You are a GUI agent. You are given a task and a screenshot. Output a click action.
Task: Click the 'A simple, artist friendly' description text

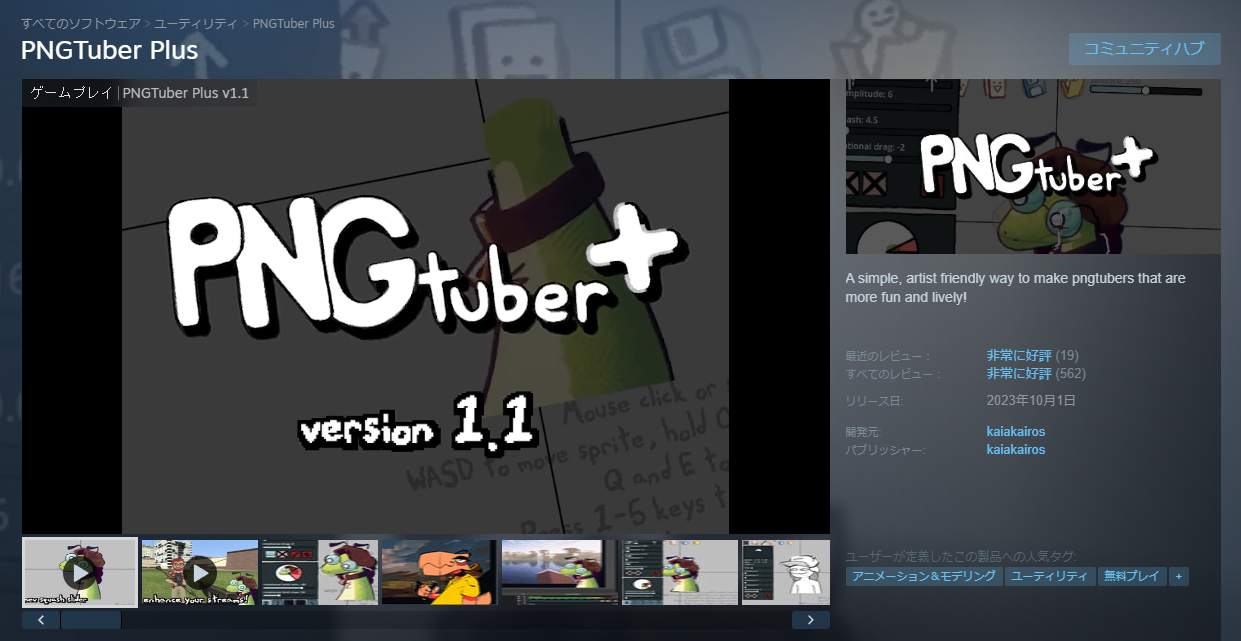1016,288
